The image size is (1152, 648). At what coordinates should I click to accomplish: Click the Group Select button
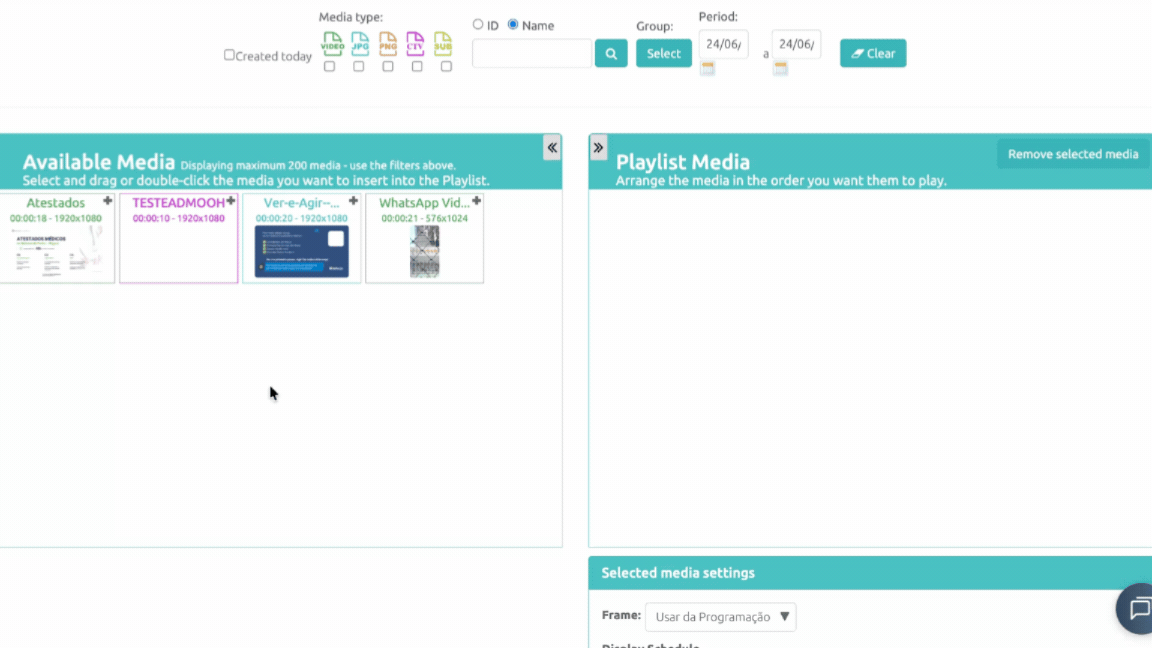point(663,53)
